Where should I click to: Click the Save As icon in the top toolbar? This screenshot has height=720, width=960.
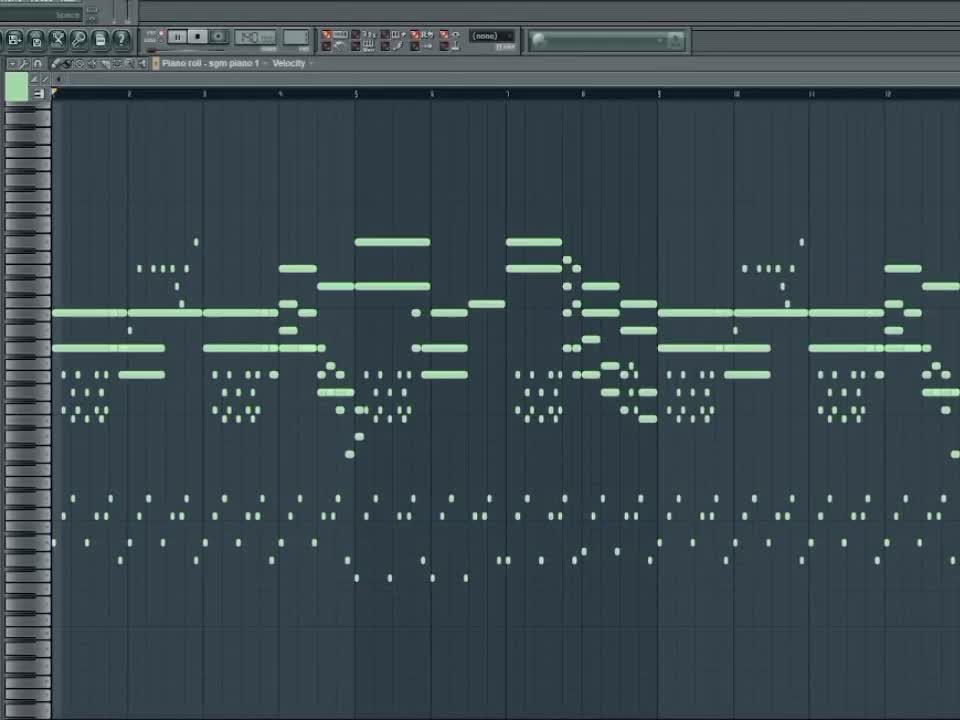14,40
